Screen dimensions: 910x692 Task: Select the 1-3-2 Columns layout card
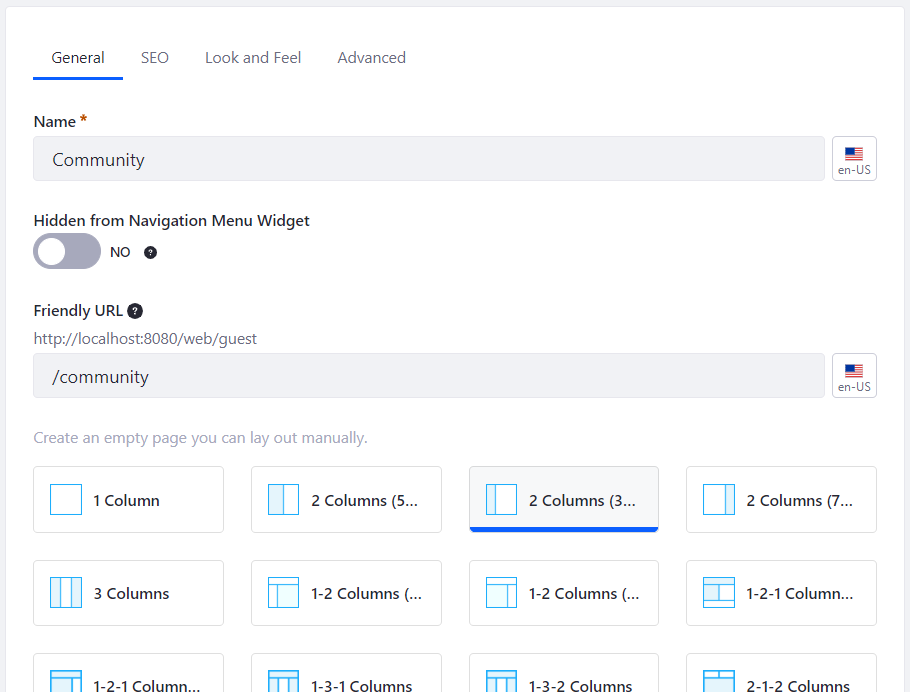click(x=564, y=673)
